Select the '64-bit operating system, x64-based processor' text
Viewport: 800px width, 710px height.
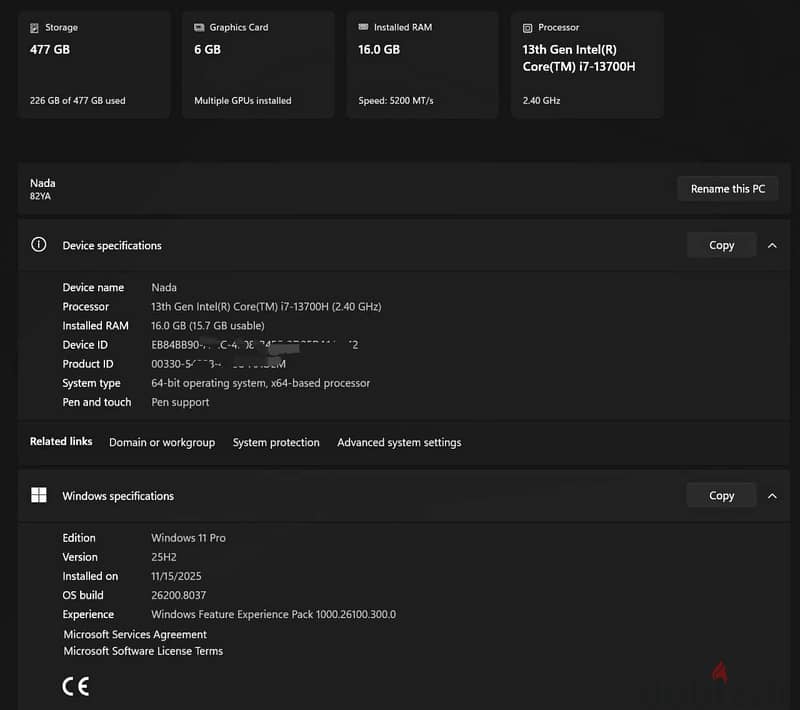point(260,383)
